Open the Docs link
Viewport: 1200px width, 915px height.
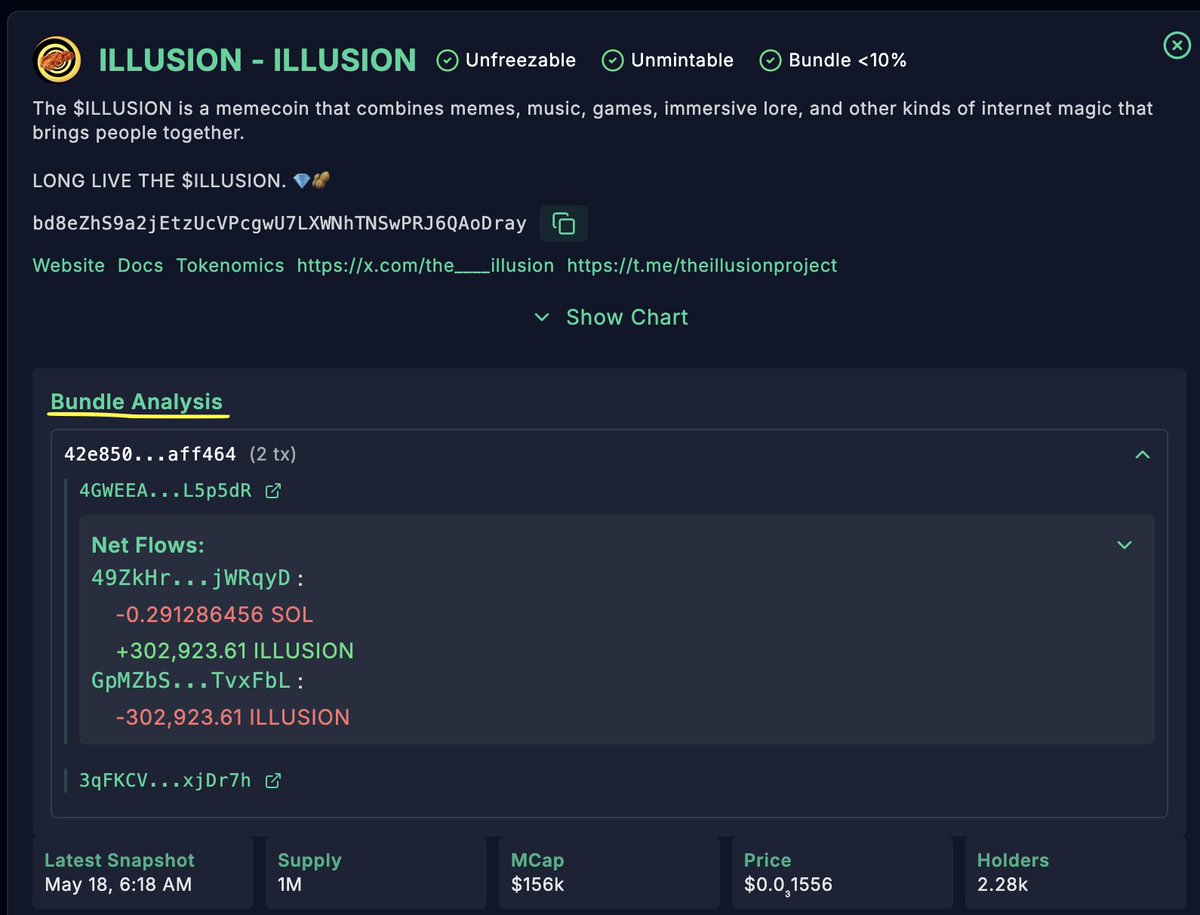pos(141,265)
